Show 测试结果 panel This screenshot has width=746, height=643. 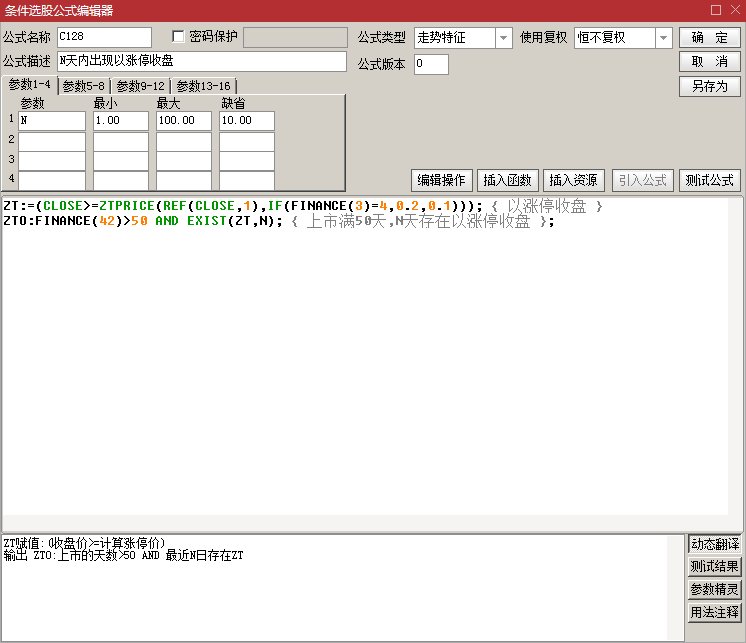715,567
